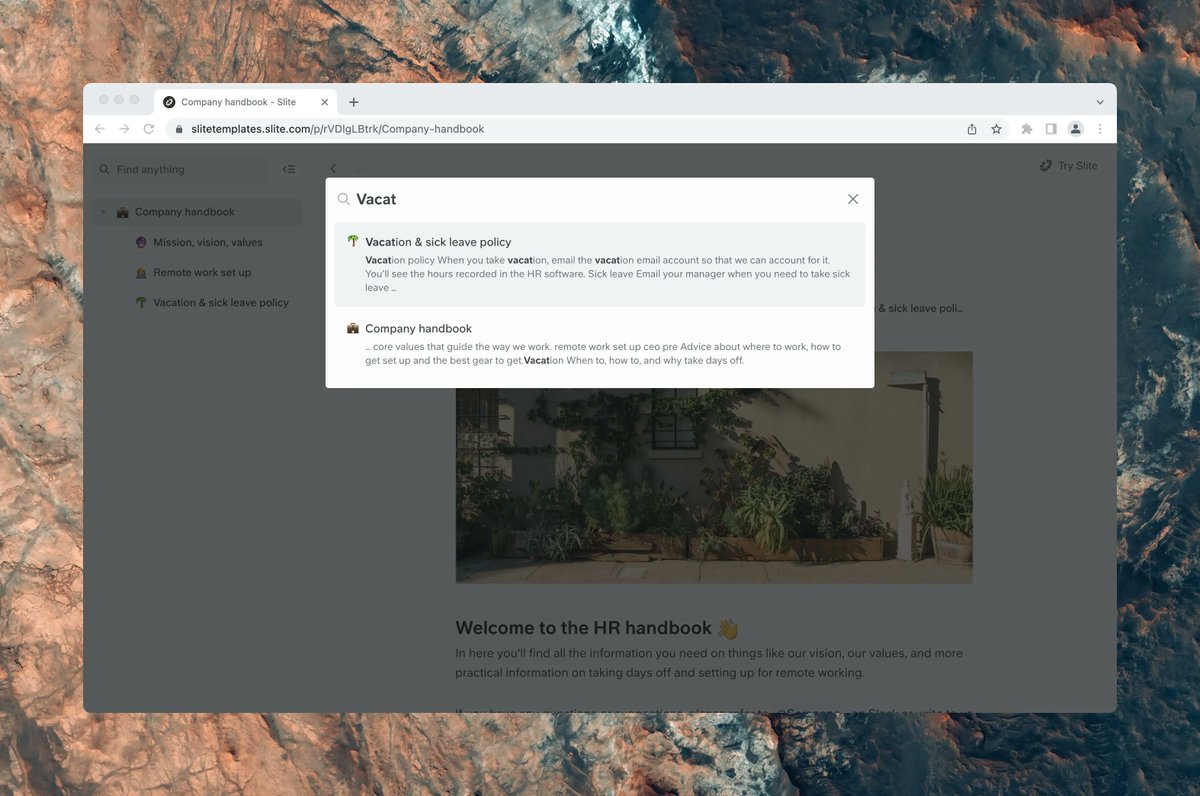Click the house plants cover image
This screenshot has height=796, width=1200.
pyautogui.click(x=714, y=467)
